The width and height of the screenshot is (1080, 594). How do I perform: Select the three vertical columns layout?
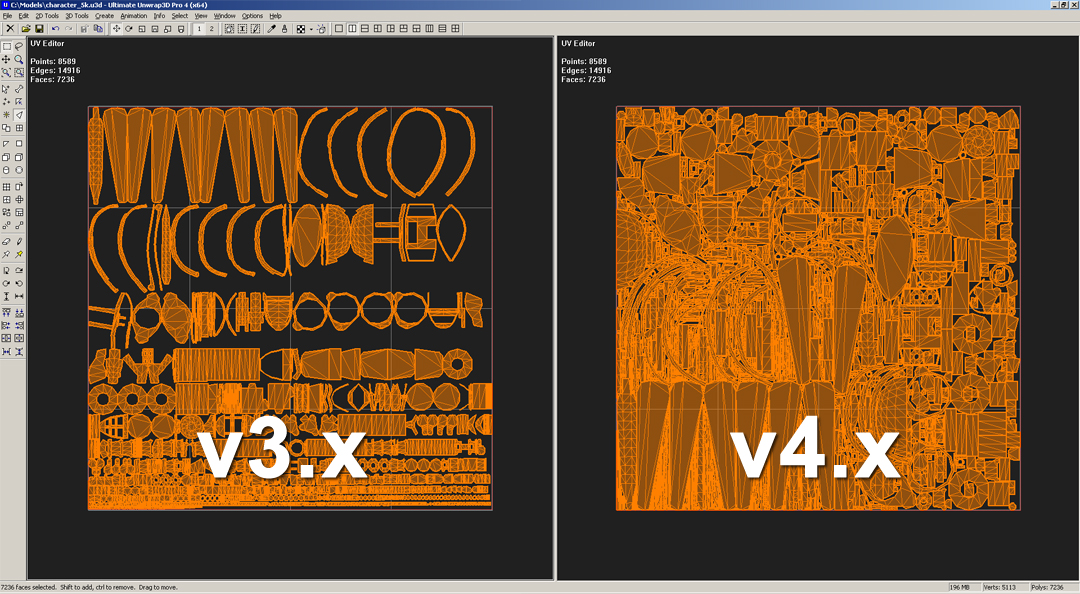click(429, 29)
